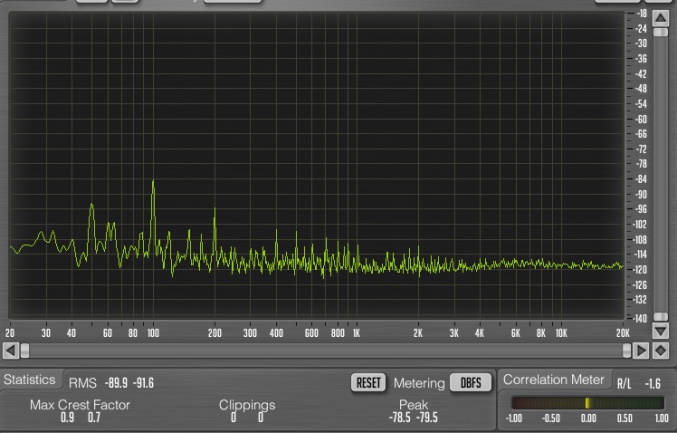Viewport: 677px width, 433px height.
Task: Select the Correlation Meter panel label
Action: coord(553,380)
